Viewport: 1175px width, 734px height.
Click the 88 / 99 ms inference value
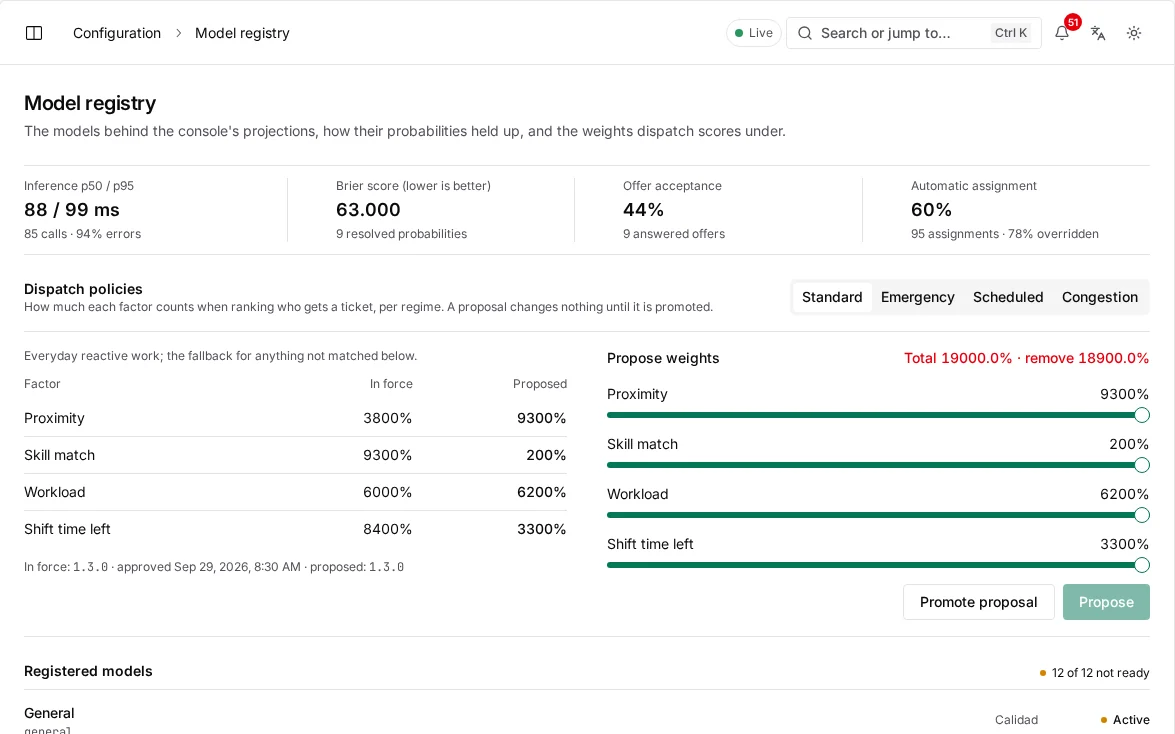point(72,210)
